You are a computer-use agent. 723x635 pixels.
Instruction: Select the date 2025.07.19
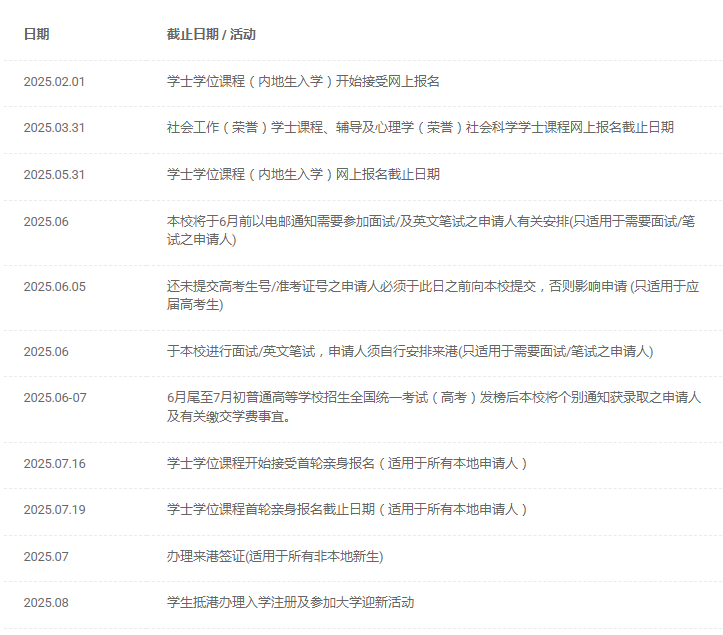54,510
